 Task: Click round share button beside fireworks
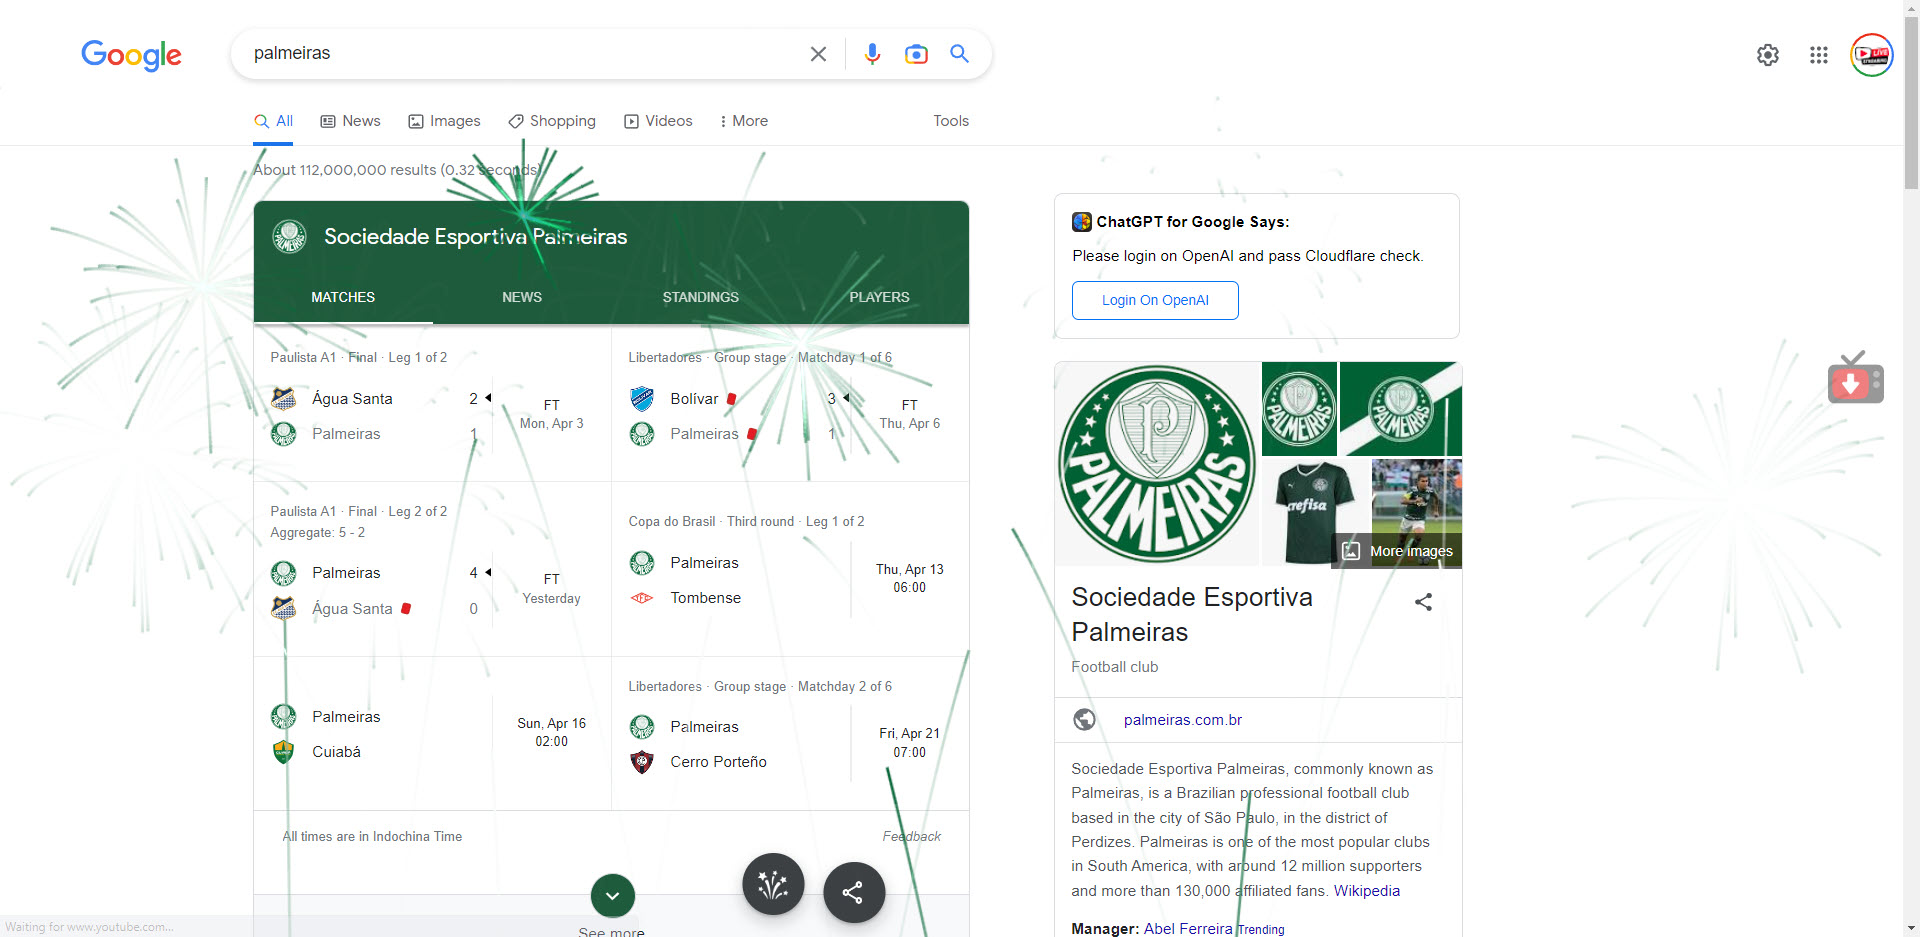tap(854, 892)
